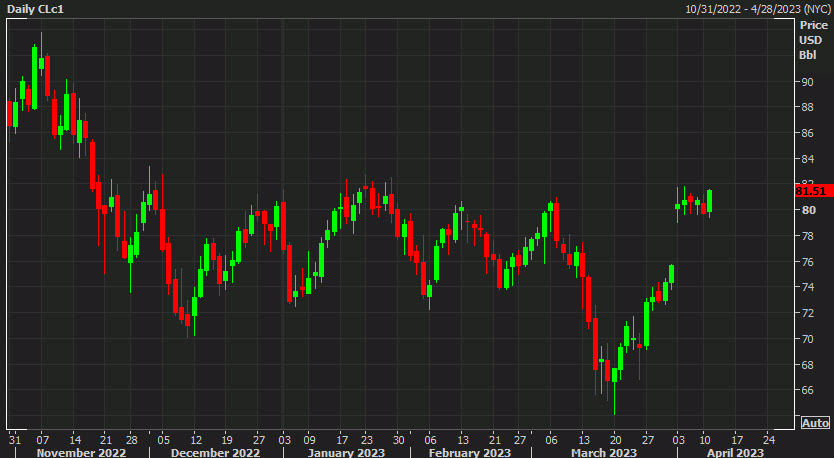Screen dimensions: 834x458
Task: Click the 84 price axis value
Action: point(808,159)
